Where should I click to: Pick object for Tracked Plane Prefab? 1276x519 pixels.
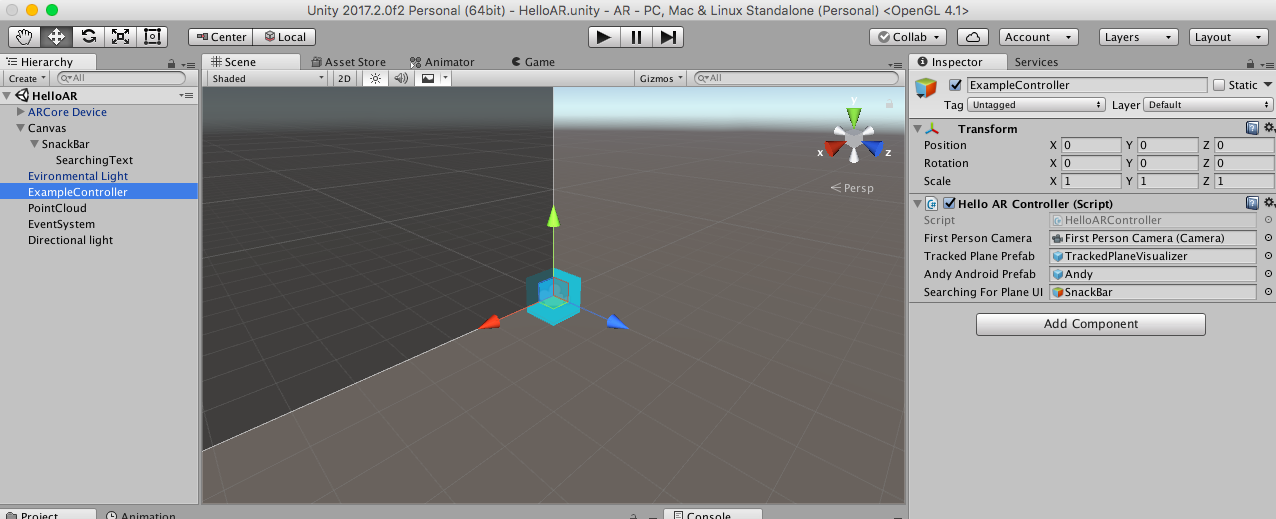click(1268, 256)
